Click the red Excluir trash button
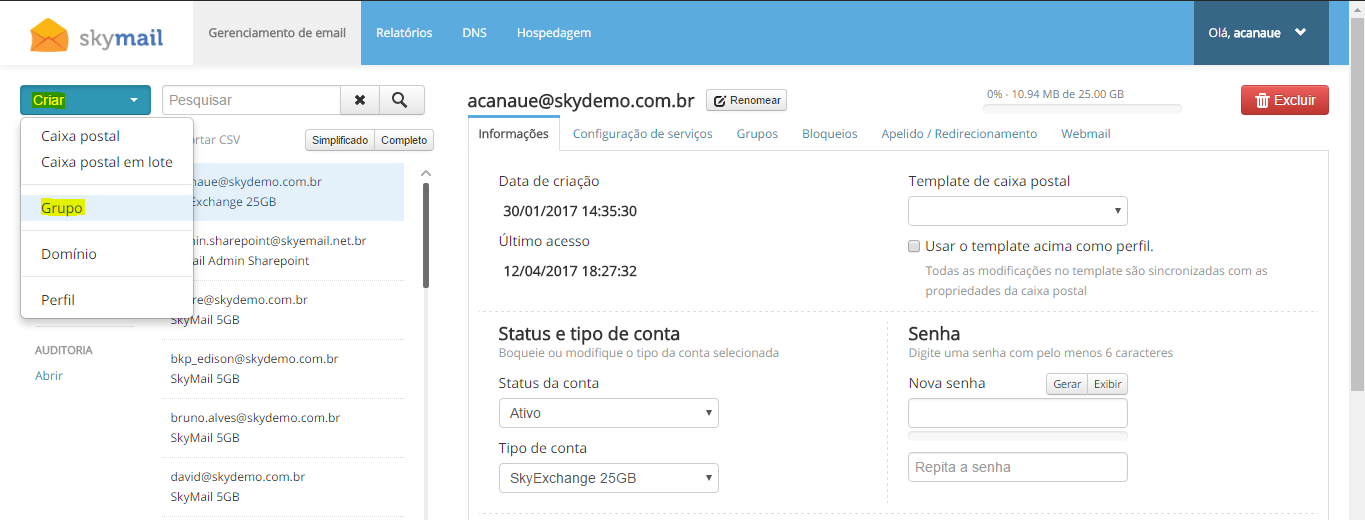The width and height of the screenshot is (1365, 520). 1284,100
